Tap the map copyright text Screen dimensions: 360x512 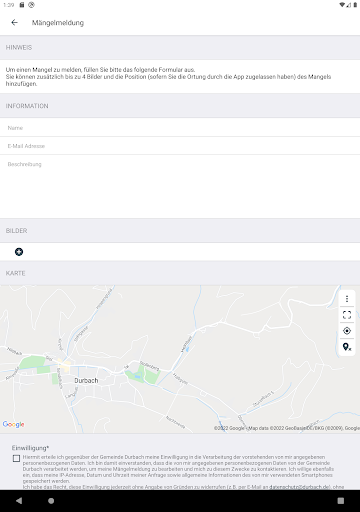coord(287,428)
